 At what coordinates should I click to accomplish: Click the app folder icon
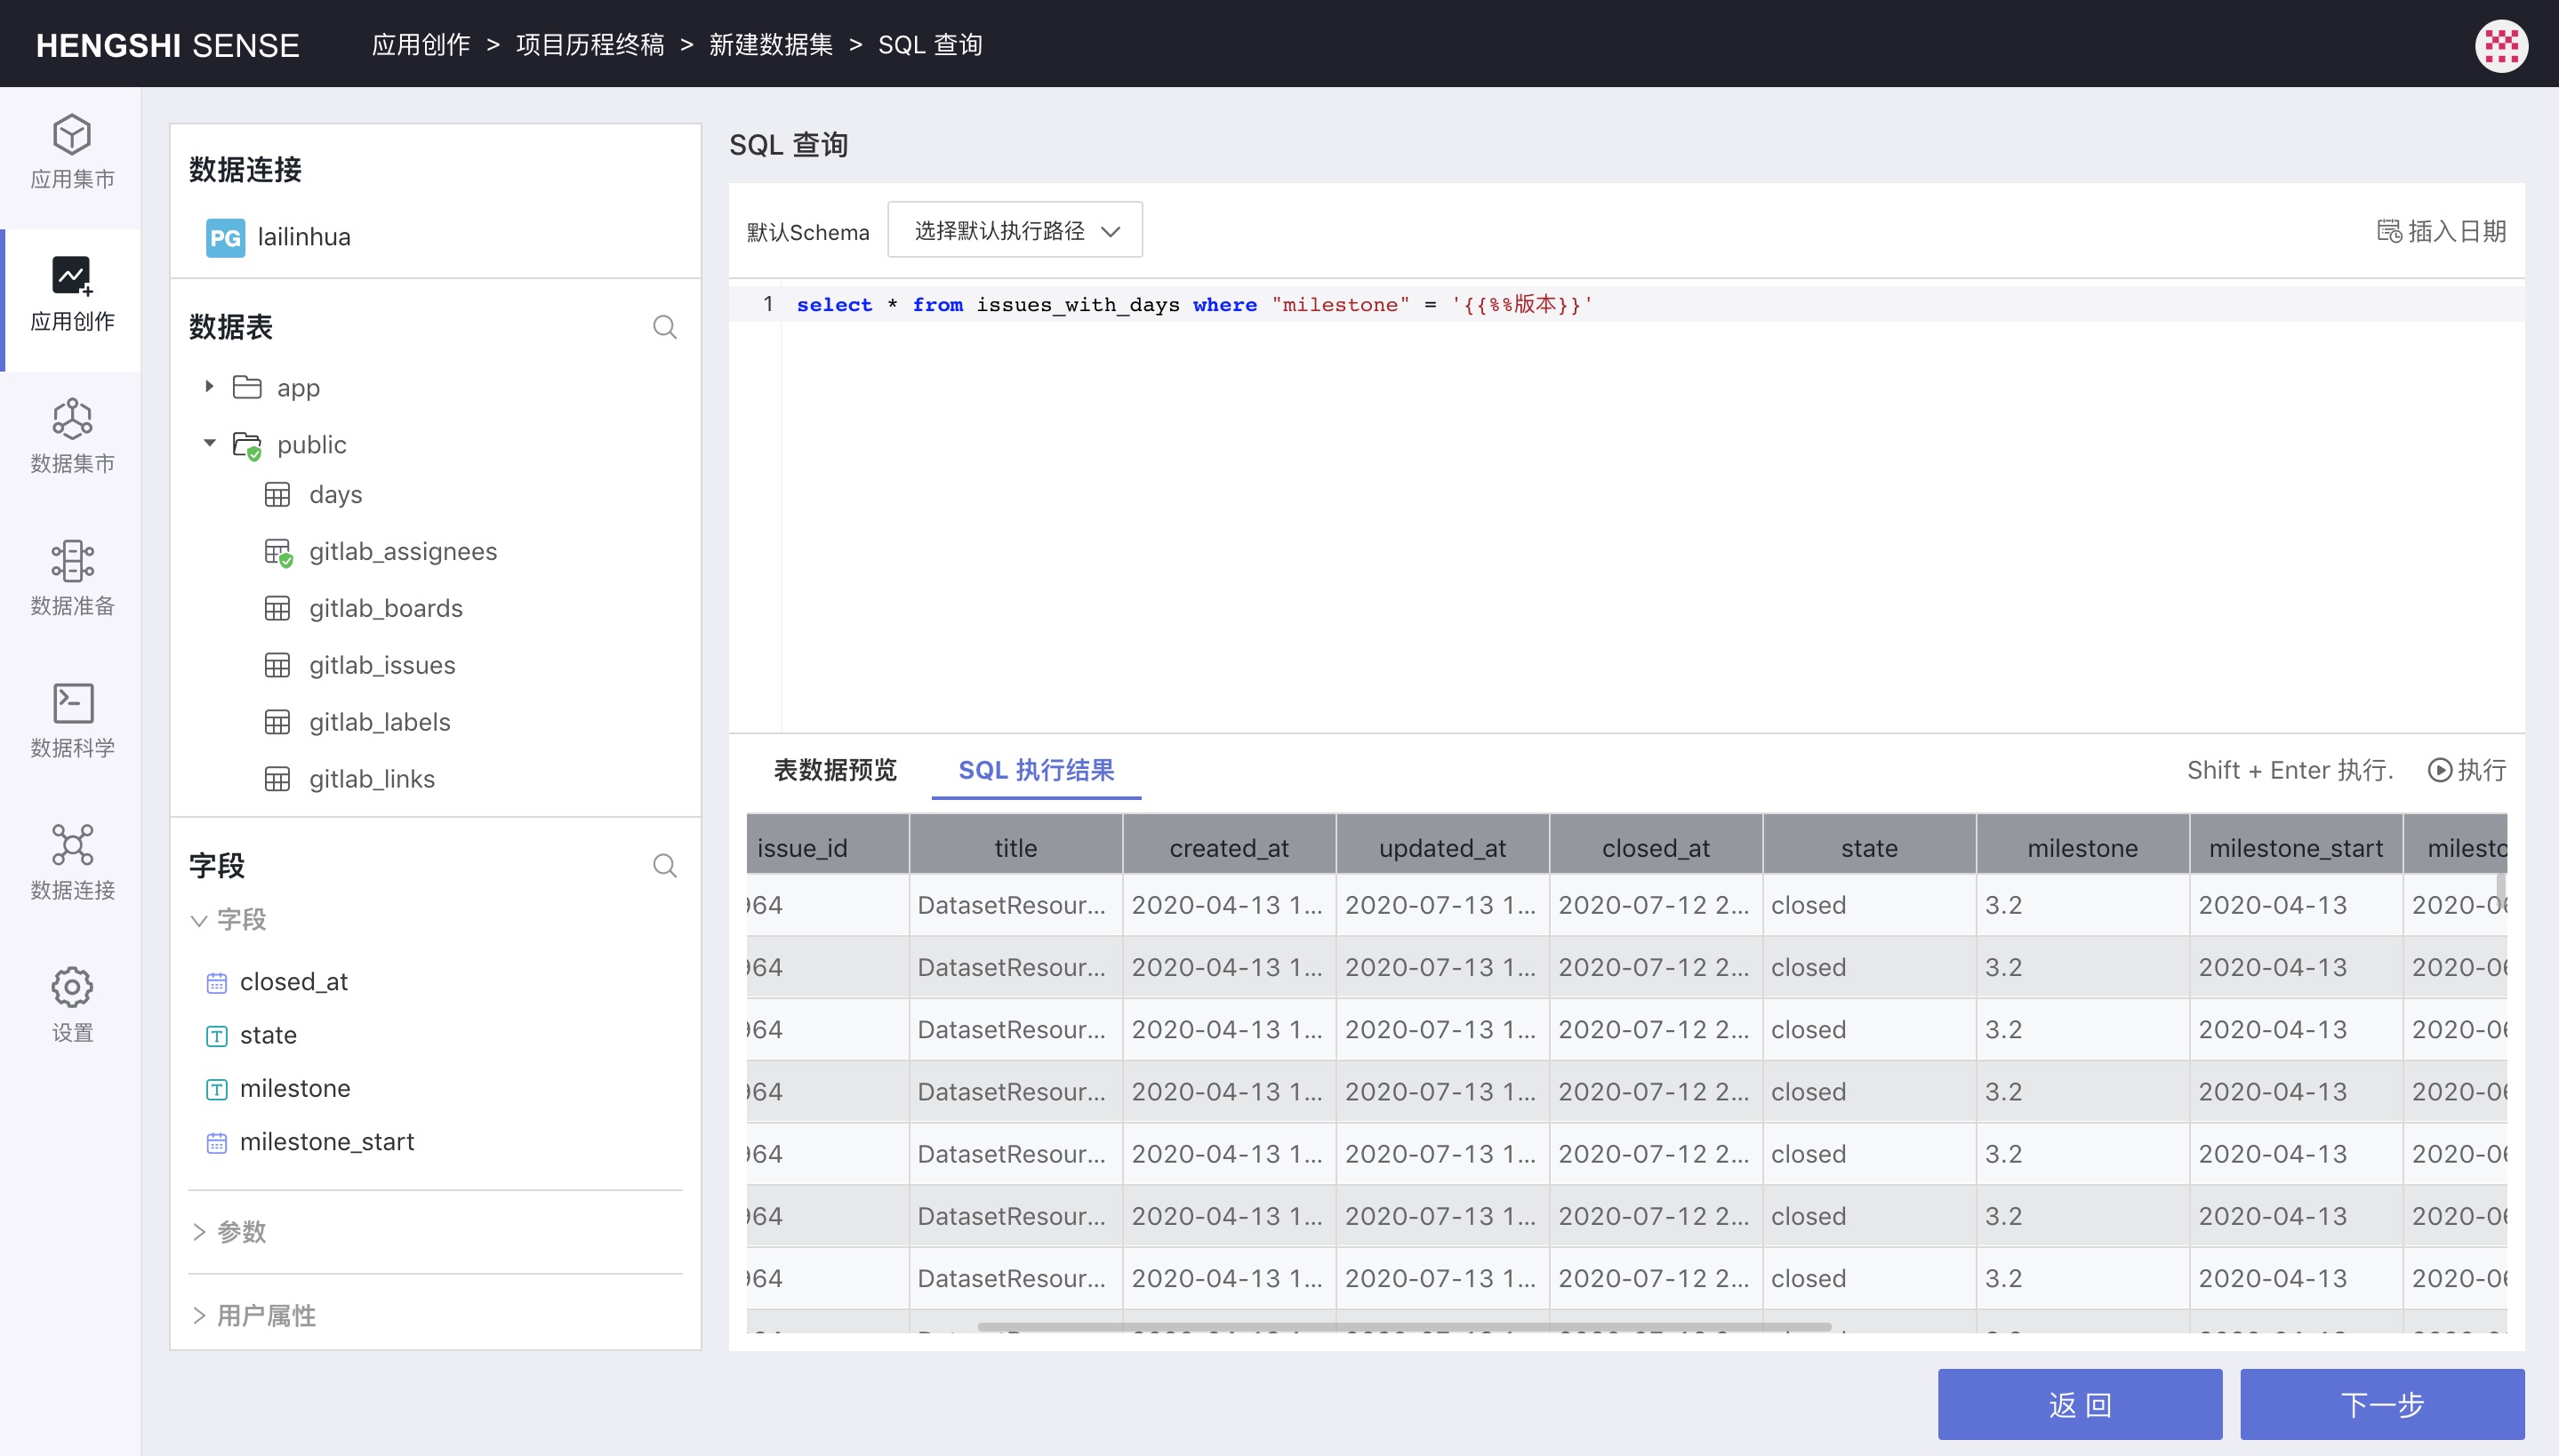point(246,387)
